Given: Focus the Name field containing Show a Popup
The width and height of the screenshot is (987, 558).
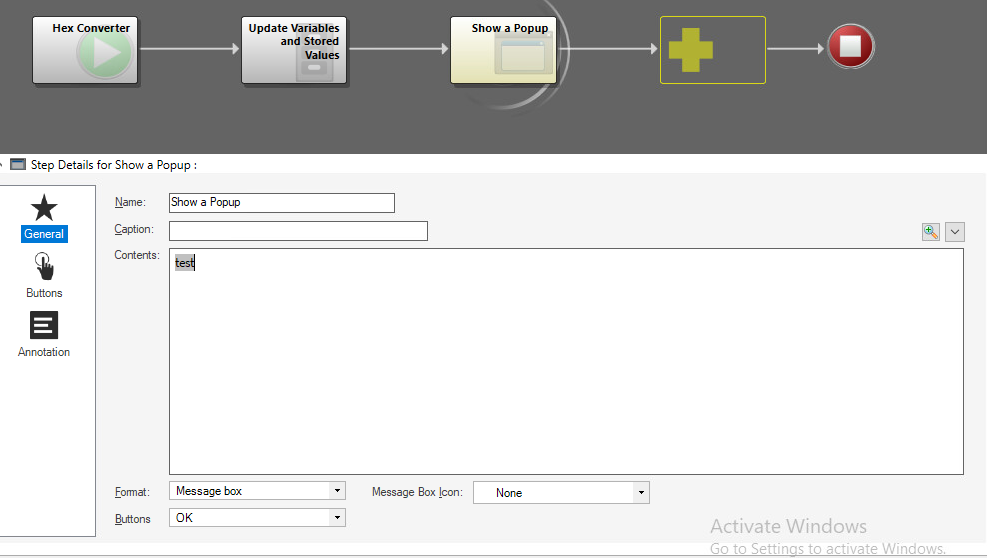Looking at the screenshot, I should [282, 203].
